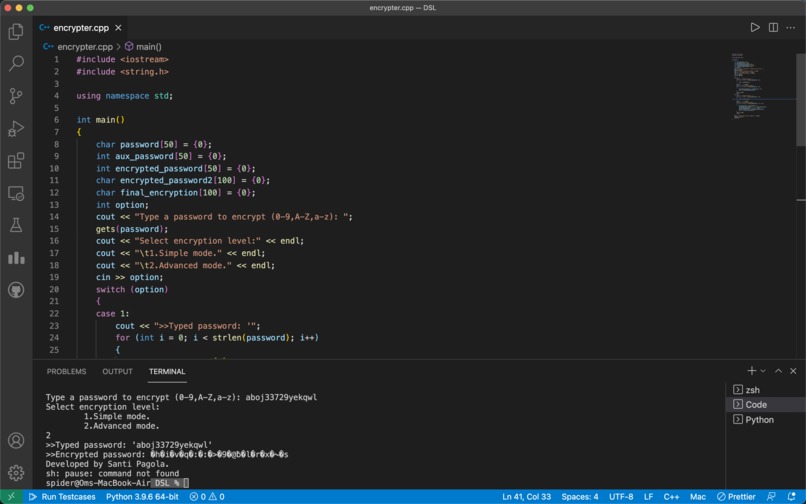Screen dimensions: 806x504
Task: Click Run Testcases in status bar
Action: click(62, 496)
